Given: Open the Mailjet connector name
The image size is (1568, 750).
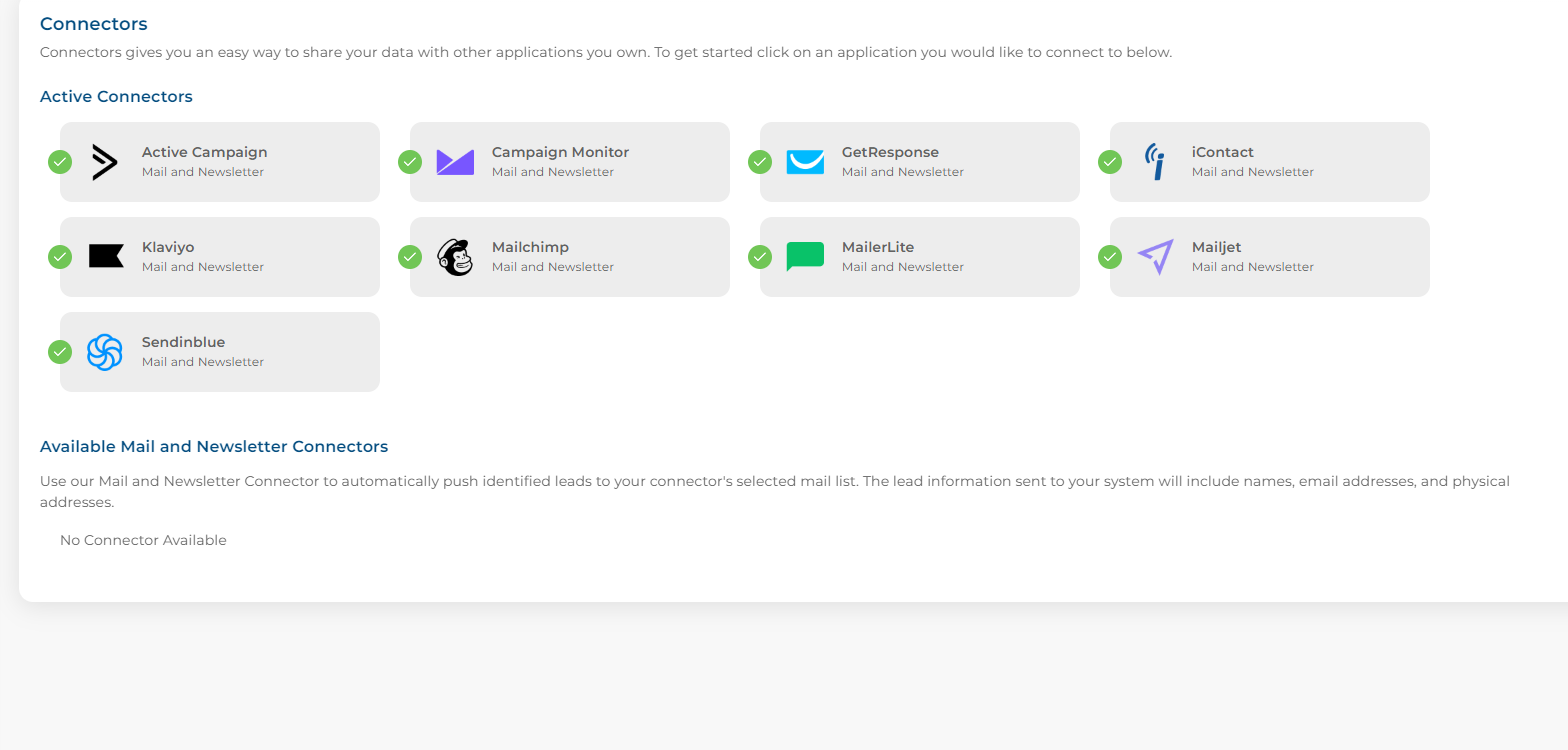Looking at the screenshot, I should pos(1216,247).
